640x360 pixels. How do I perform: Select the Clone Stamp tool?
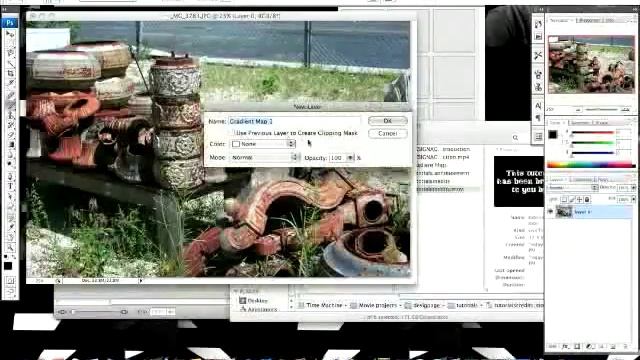10,116
